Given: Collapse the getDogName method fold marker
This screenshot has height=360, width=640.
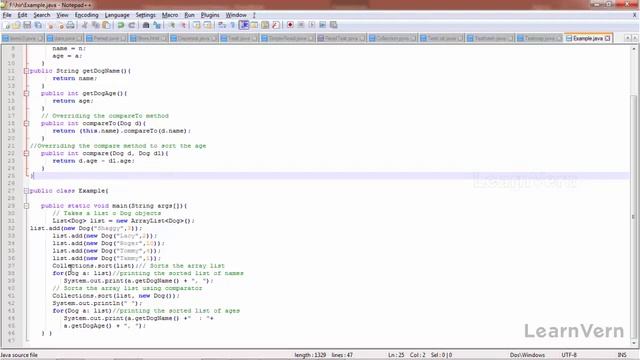Looking at the screenshot, I should [26, 71].
